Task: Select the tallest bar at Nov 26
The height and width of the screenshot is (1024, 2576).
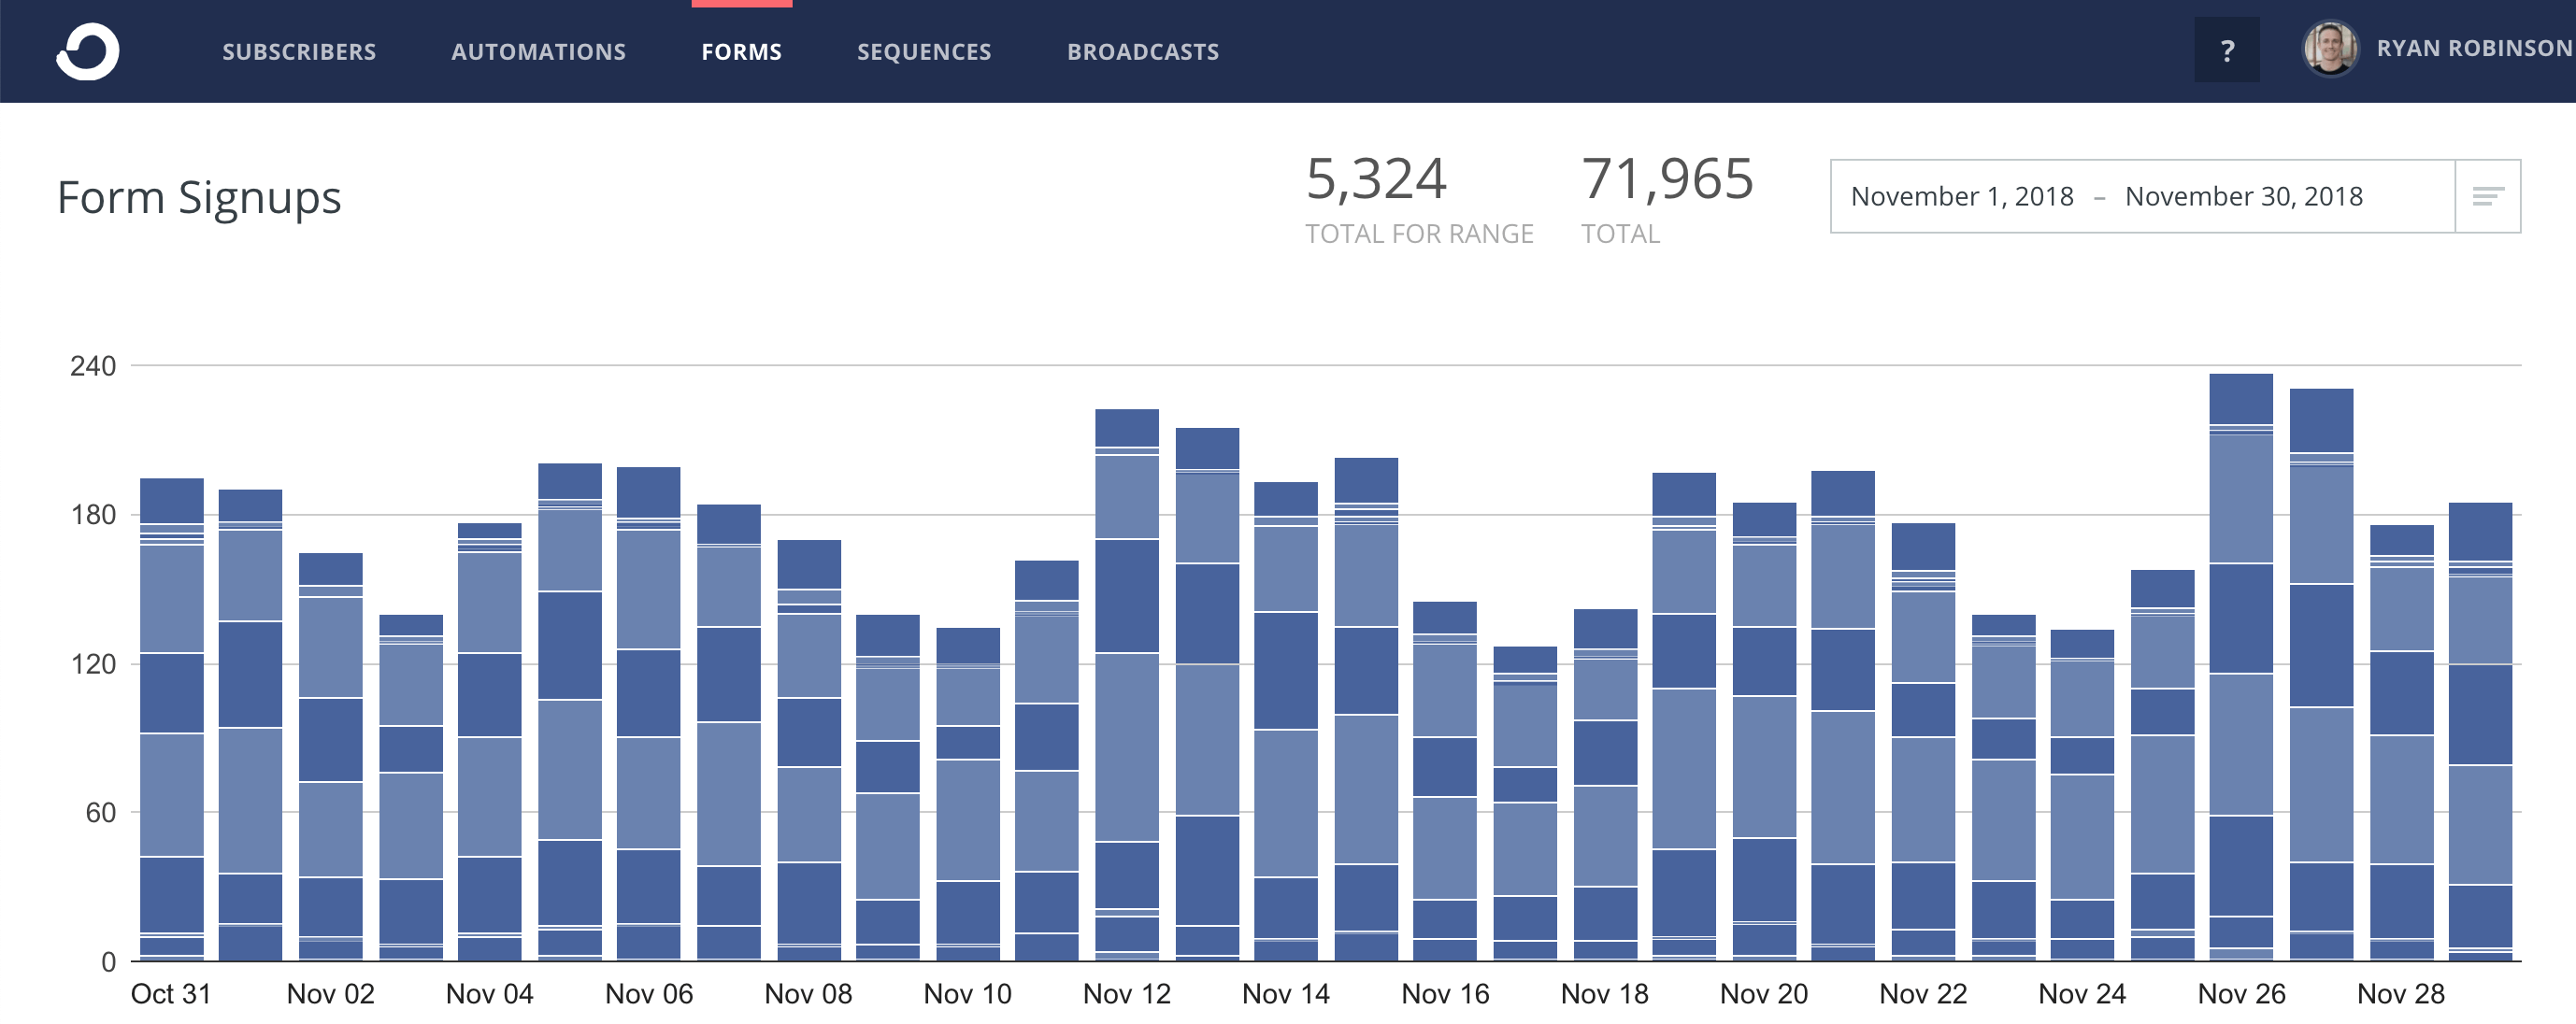Action: pos(2240,667)
